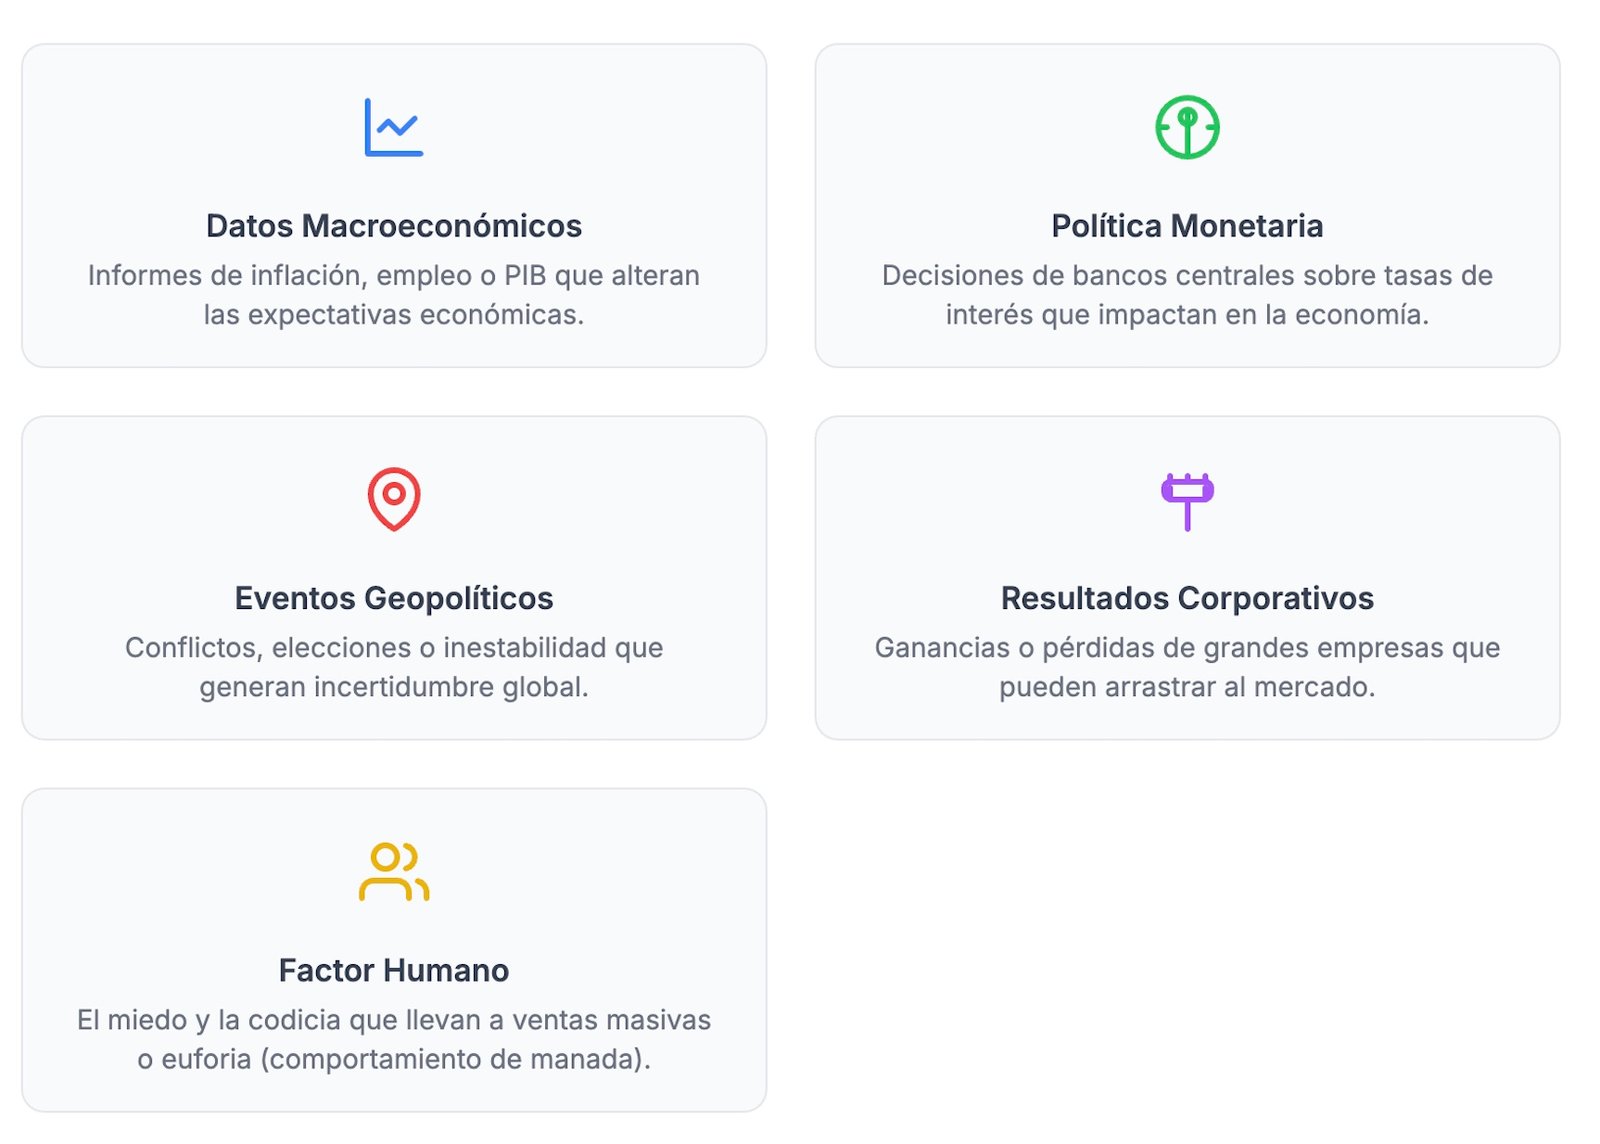Click the 'generan incertidumbre global' text line

click(x=394, y=687)
